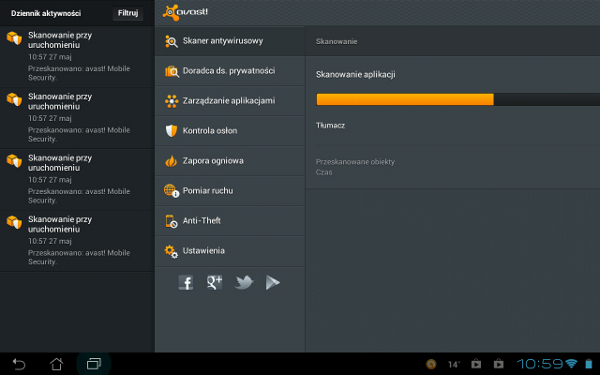Tap the Android back button
600x375 pixels.
pos(19,364)
